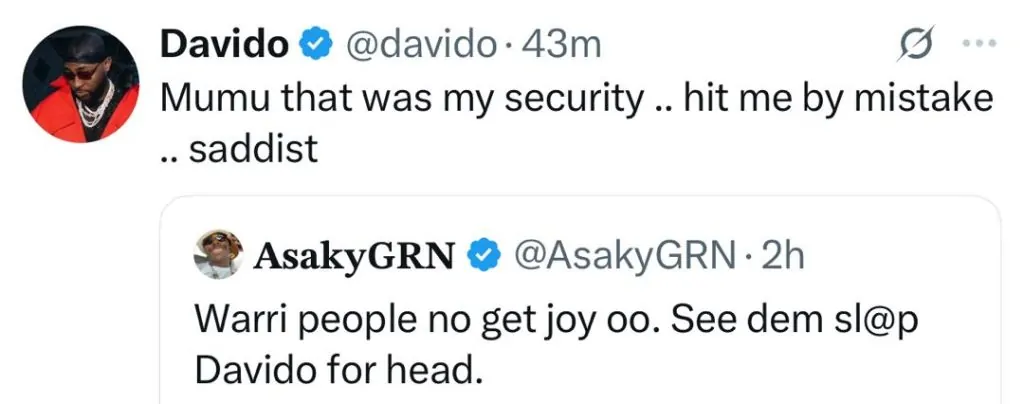Click Davido's blue verified badge
The image size is (1024, 404).
[x=315, y=46]
